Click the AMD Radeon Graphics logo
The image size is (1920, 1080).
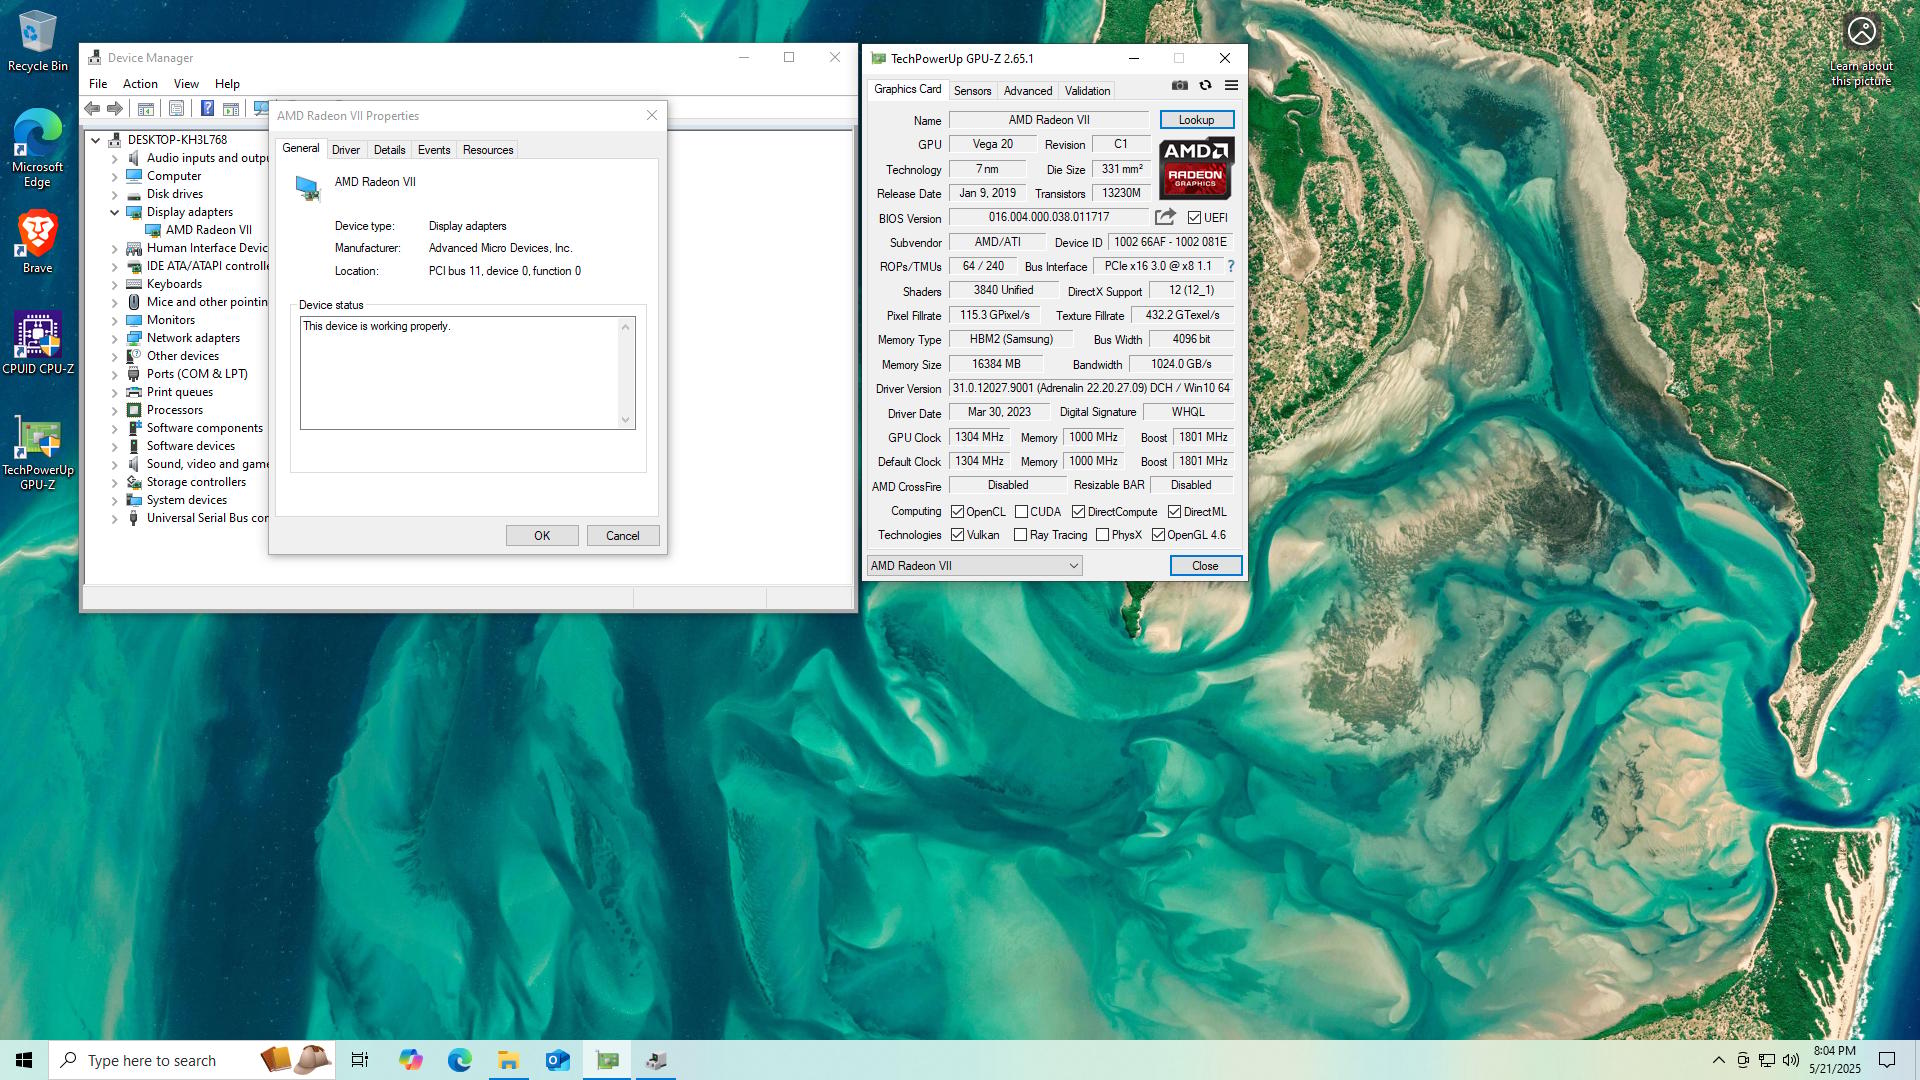coord(1196,168)
